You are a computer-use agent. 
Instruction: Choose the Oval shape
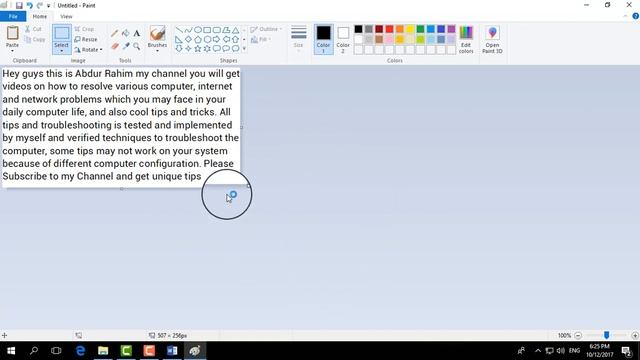coord(198,30)
